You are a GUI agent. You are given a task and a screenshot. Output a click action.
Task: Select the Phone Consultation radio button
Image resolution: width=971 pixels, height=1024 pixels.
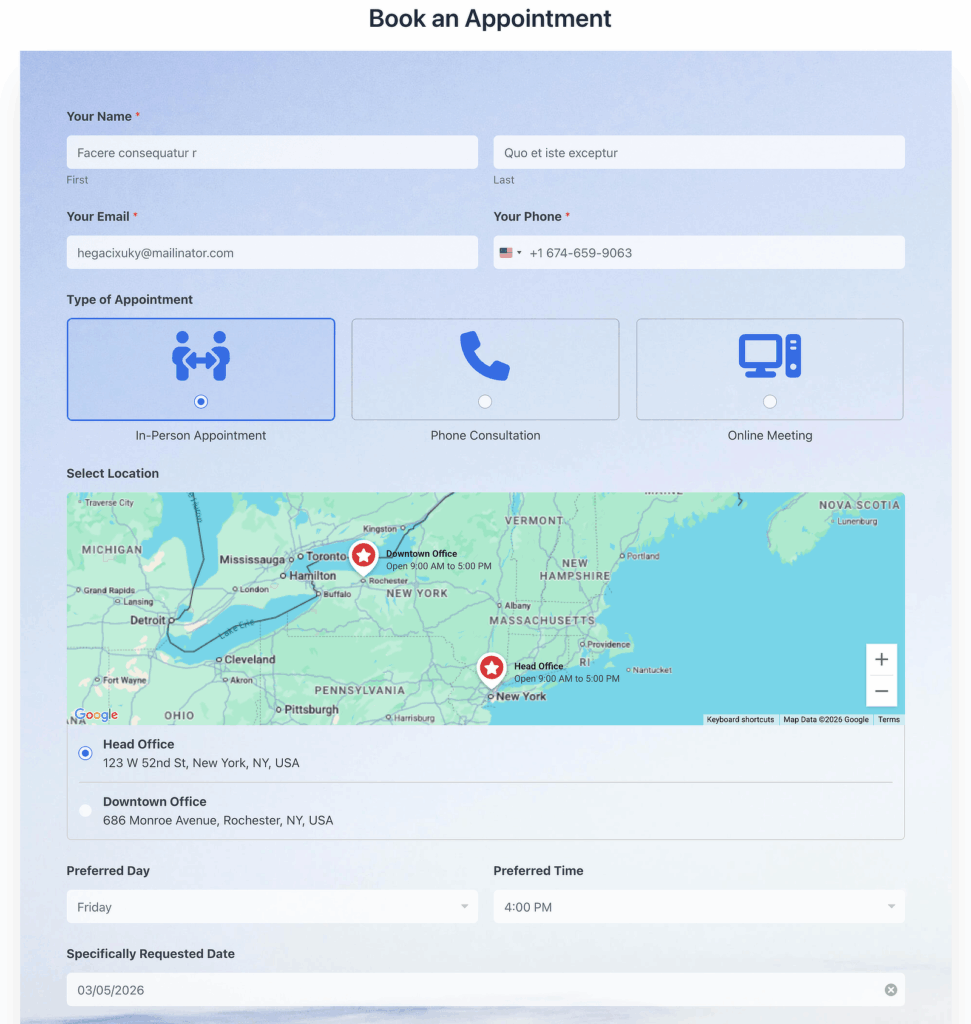click(485, 401)
